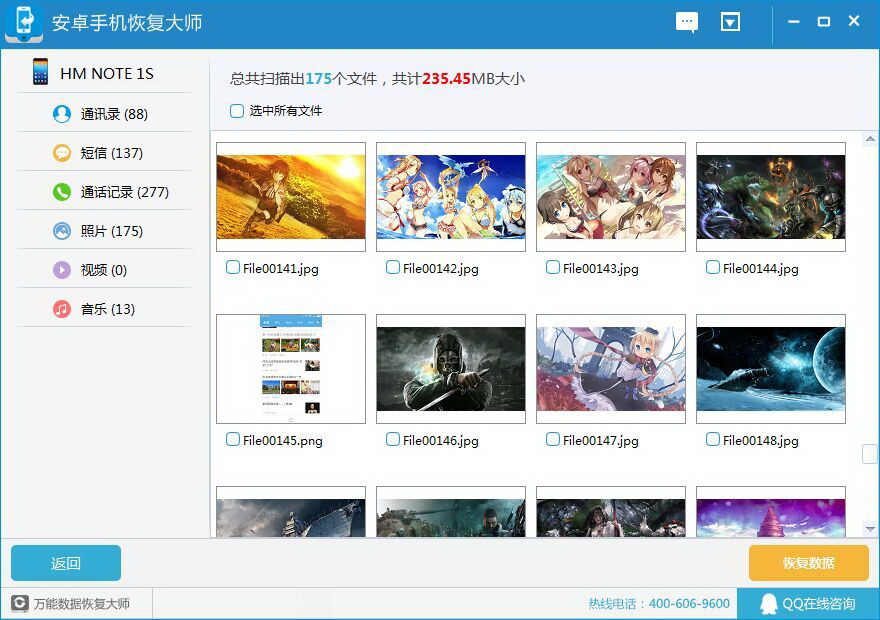This screenshot has height=620, width=880.
Task: Click the green call log phone icon
Action: point(62,192)
